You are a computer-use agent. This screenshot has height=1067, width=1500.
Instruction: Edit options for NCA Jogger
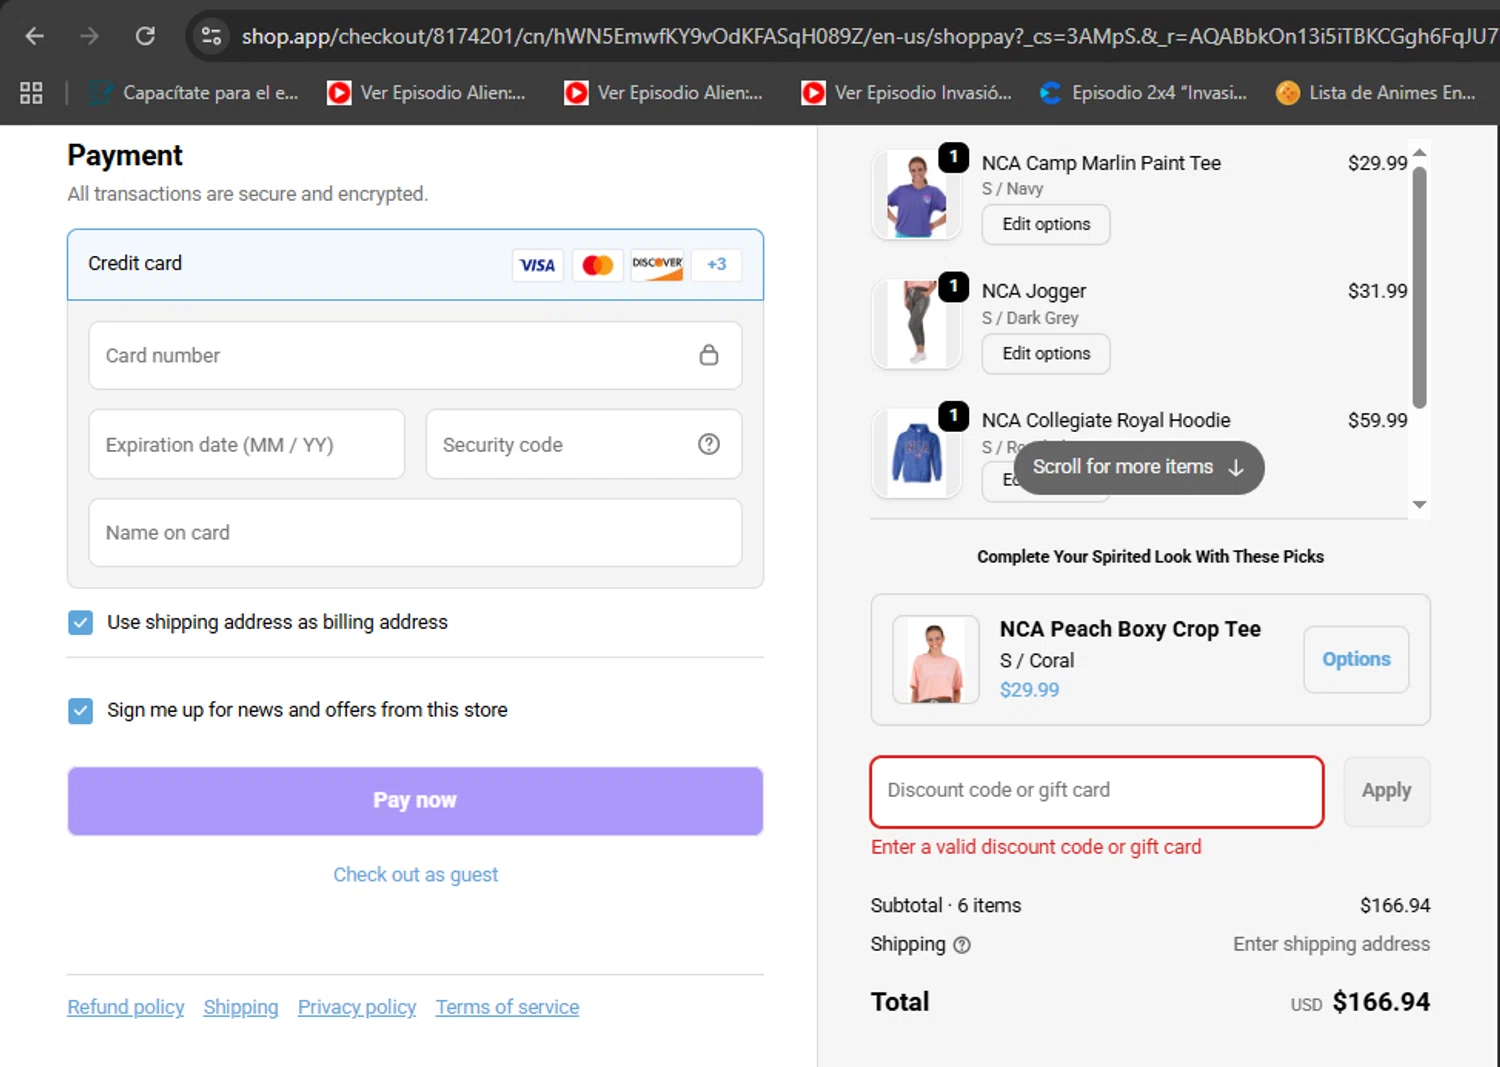pos(1046,354)
